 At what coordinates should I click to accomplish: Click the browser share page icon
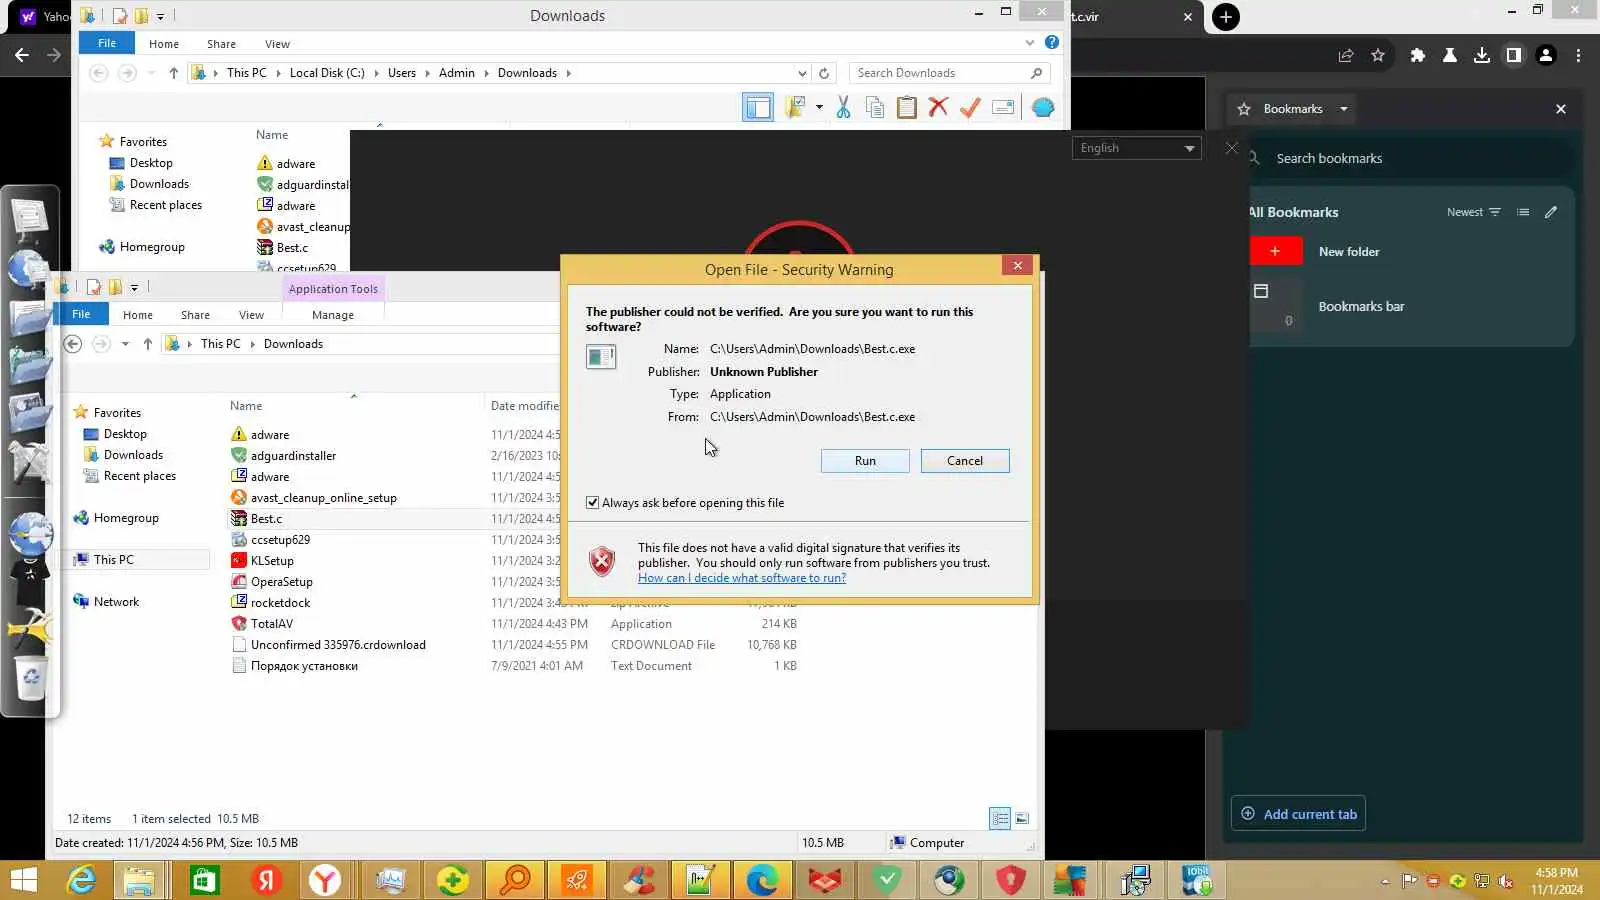[1346, 56]
